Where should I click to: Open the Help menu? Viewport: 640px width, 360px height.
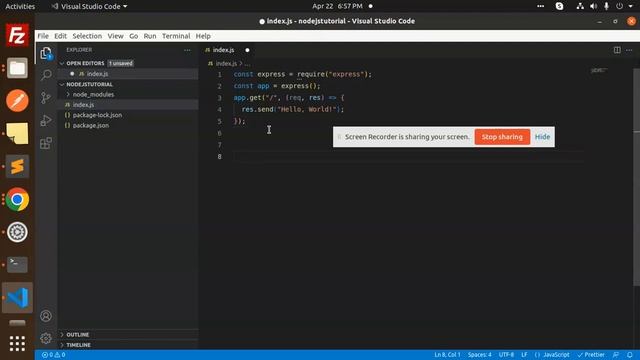(x=203, y=36)
